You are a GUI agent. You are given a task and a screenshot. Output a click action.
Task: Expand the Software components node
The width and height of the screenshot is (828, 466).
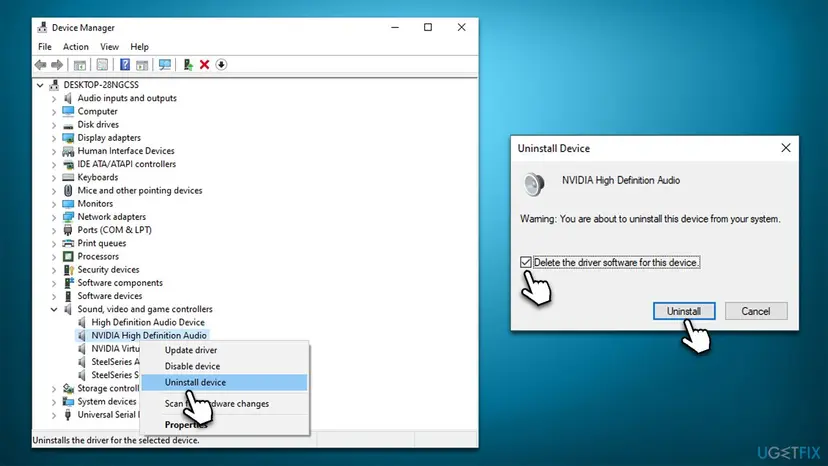click(54, 283)
